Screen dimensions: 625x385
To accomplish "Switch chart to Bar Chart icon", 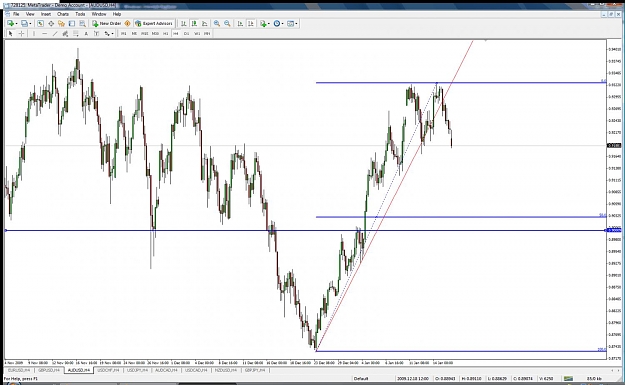I will tap(184, 24).
